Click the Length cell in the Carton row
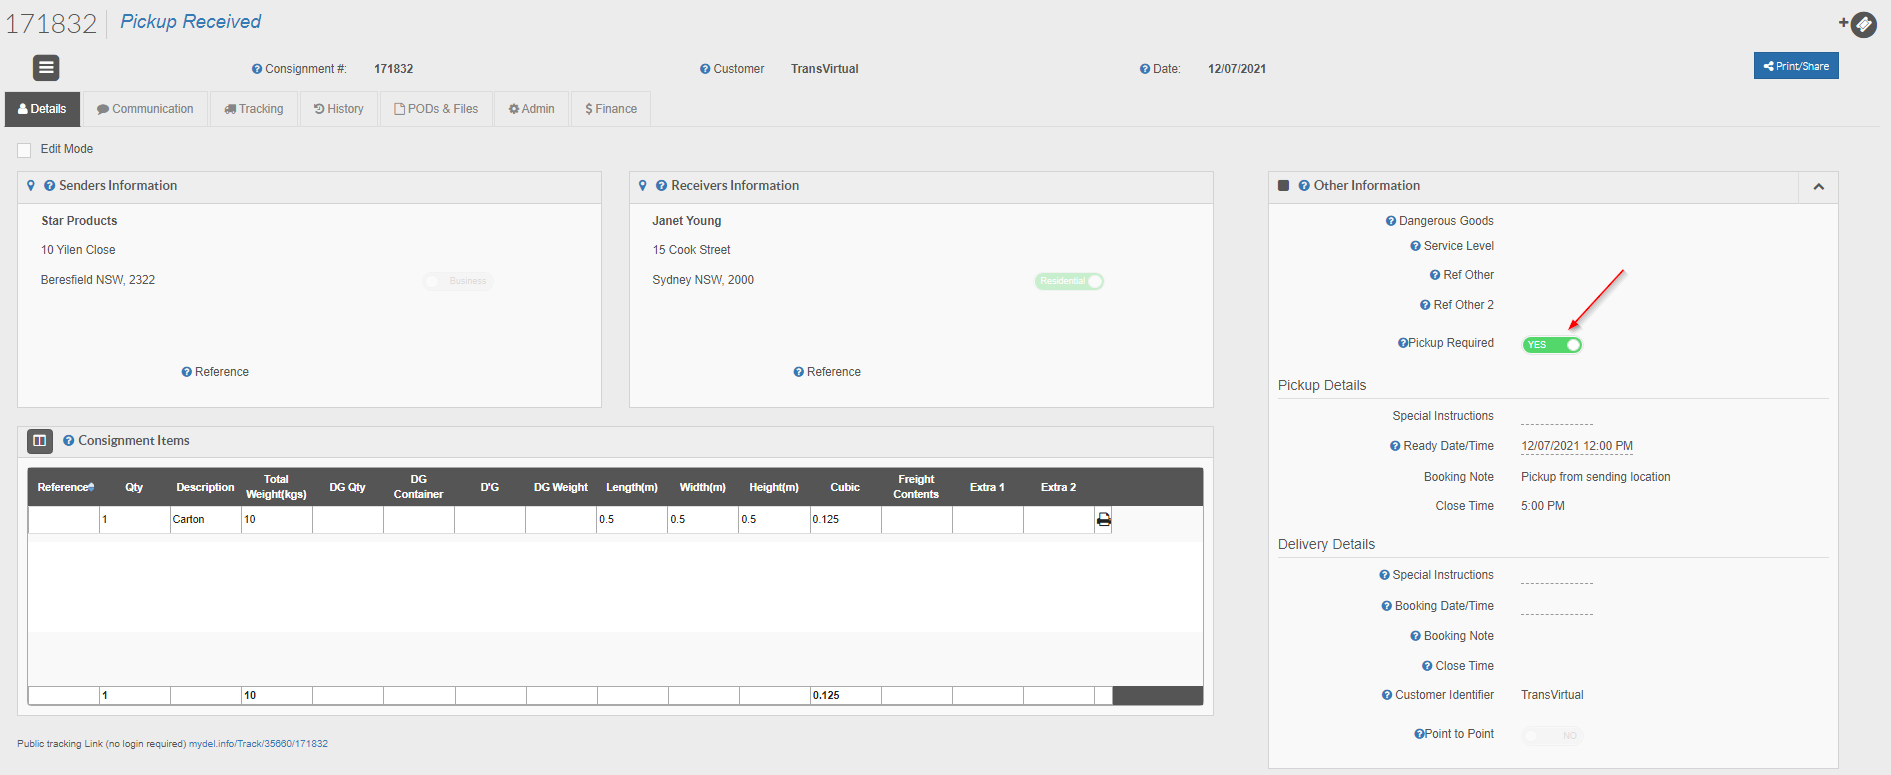This screenshot has height=775, width=1891. pos(633,519)
